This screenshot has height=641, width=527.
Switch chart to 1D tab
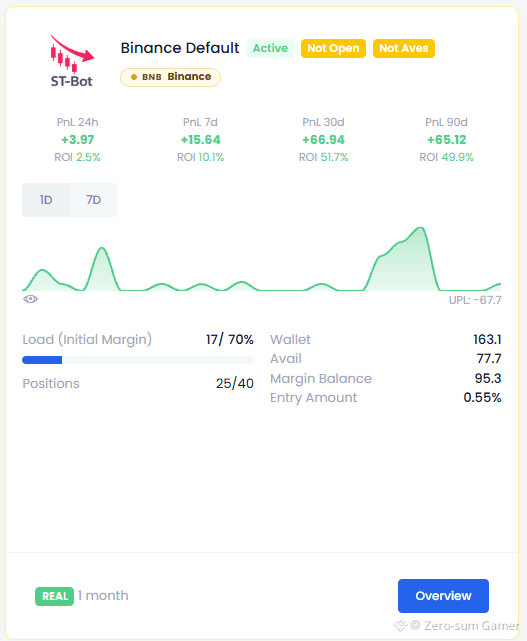[46, 200]
